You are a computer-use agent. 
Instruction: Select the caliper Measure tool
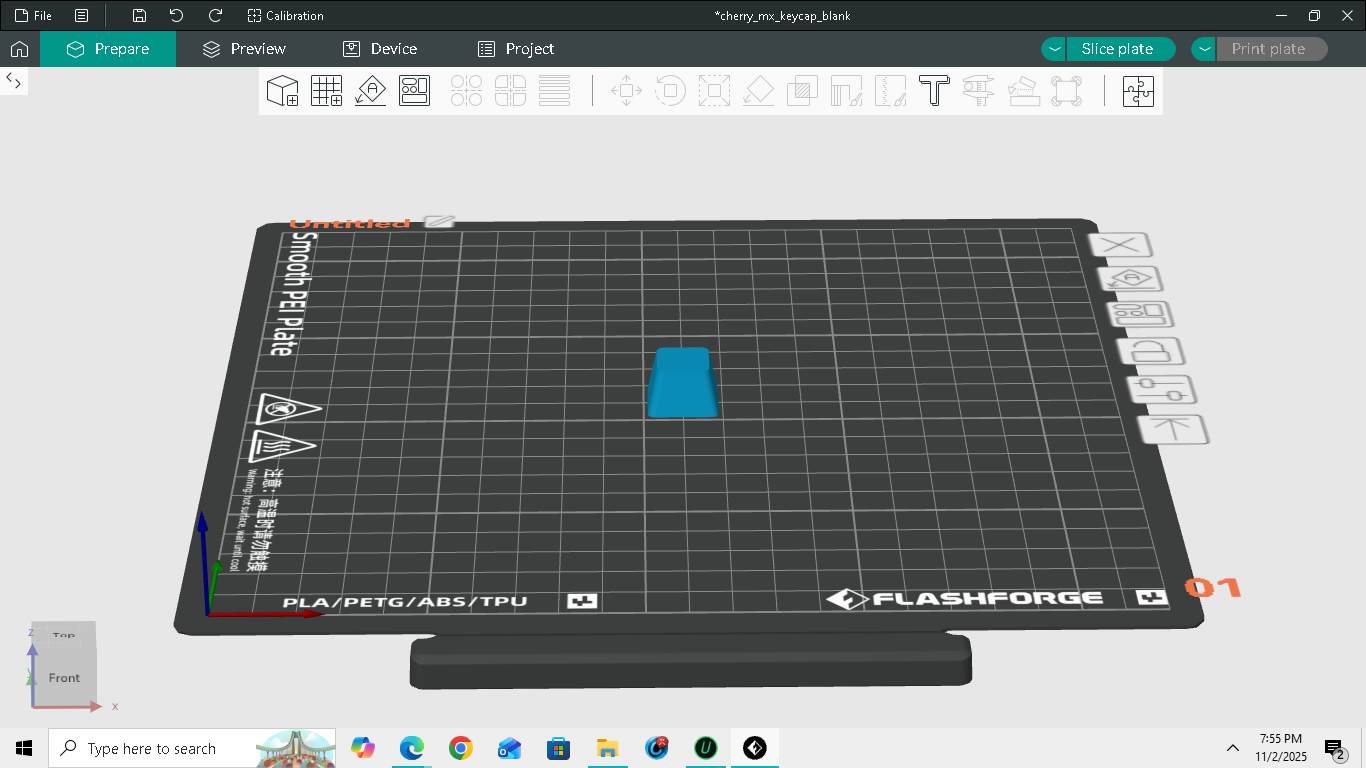978,91
